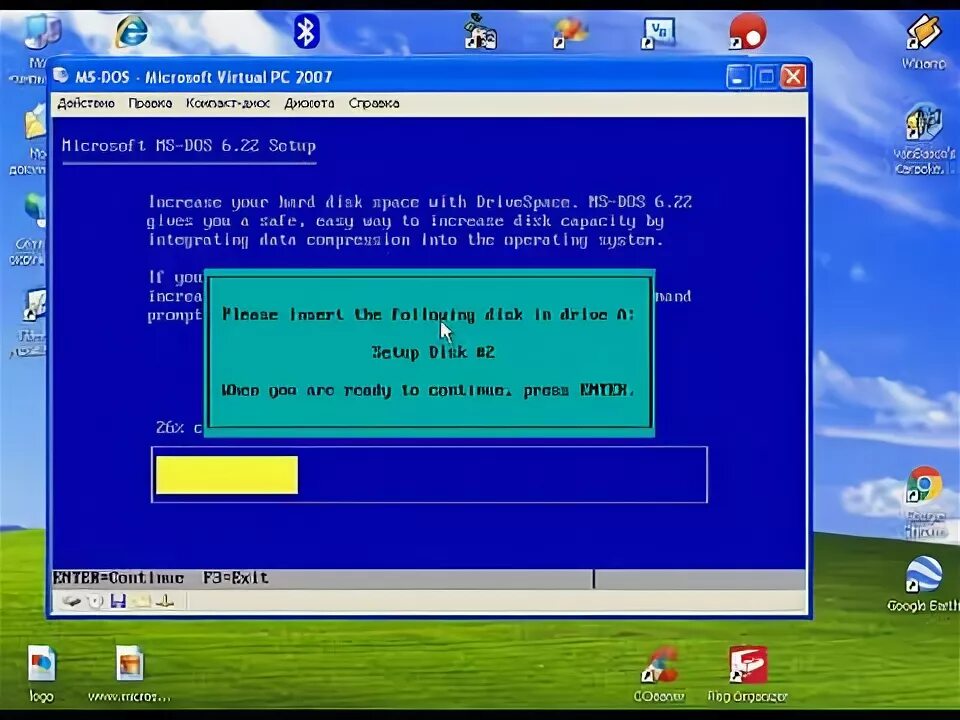
Task: Click the Virtual PC title bar icon
Action: coord(61,76)
